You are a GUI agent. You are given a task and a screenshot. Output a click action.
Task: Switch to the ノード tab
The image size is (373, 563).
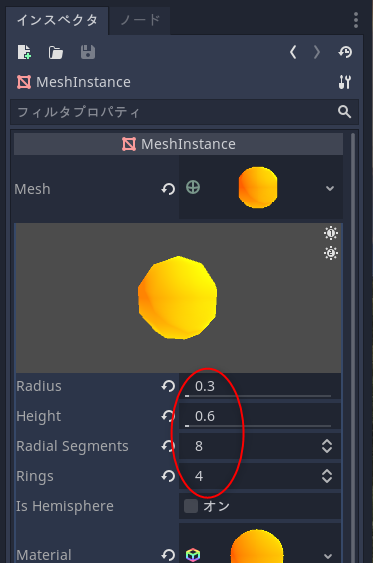[x=140, y=20]
